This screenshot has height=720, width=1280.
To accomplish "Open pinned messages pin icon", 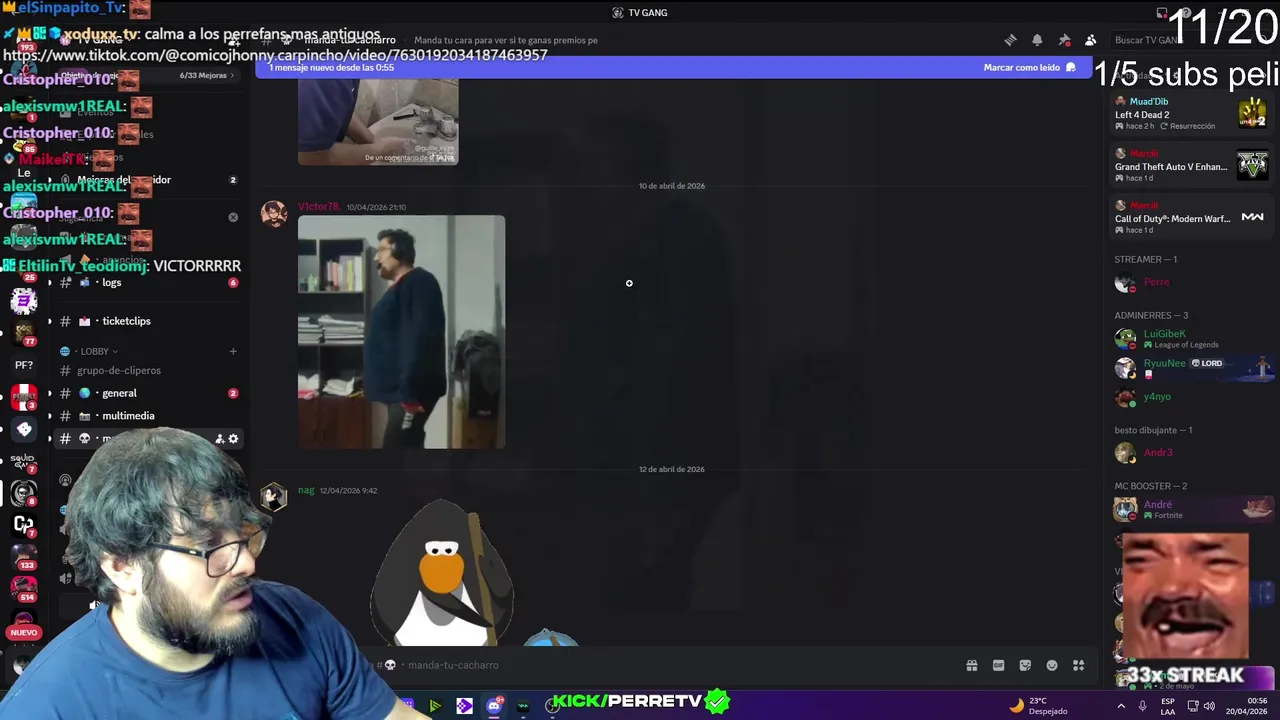I will coord(1064,40).
